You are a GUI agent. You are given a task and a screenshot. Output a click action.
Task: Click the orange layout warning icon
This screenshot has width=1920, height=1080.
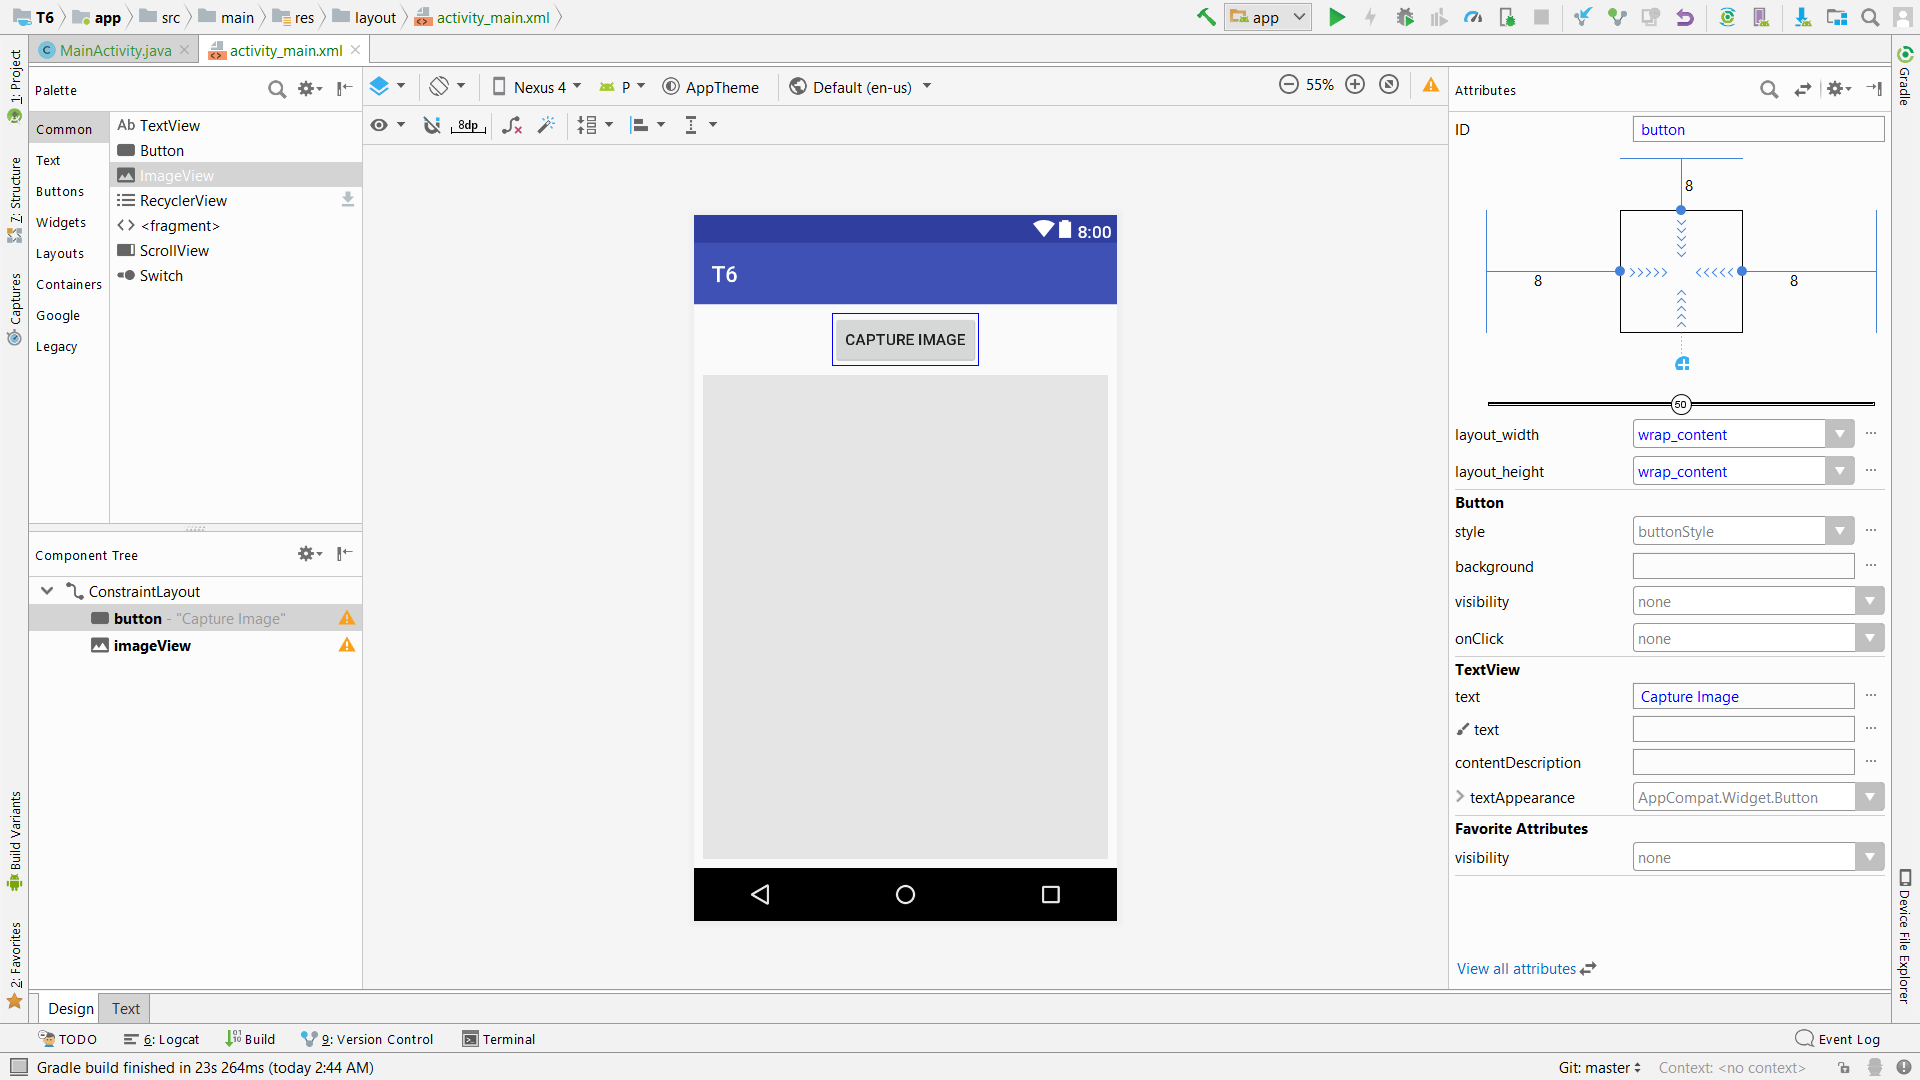[1431, 86]
